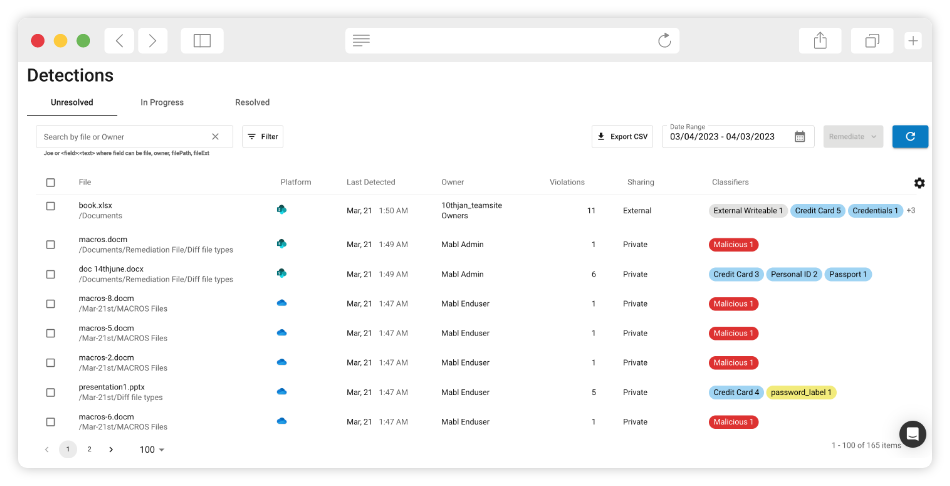950x486 pixels.
Task: Open the chat support bubble
Action: click(912, 434)
